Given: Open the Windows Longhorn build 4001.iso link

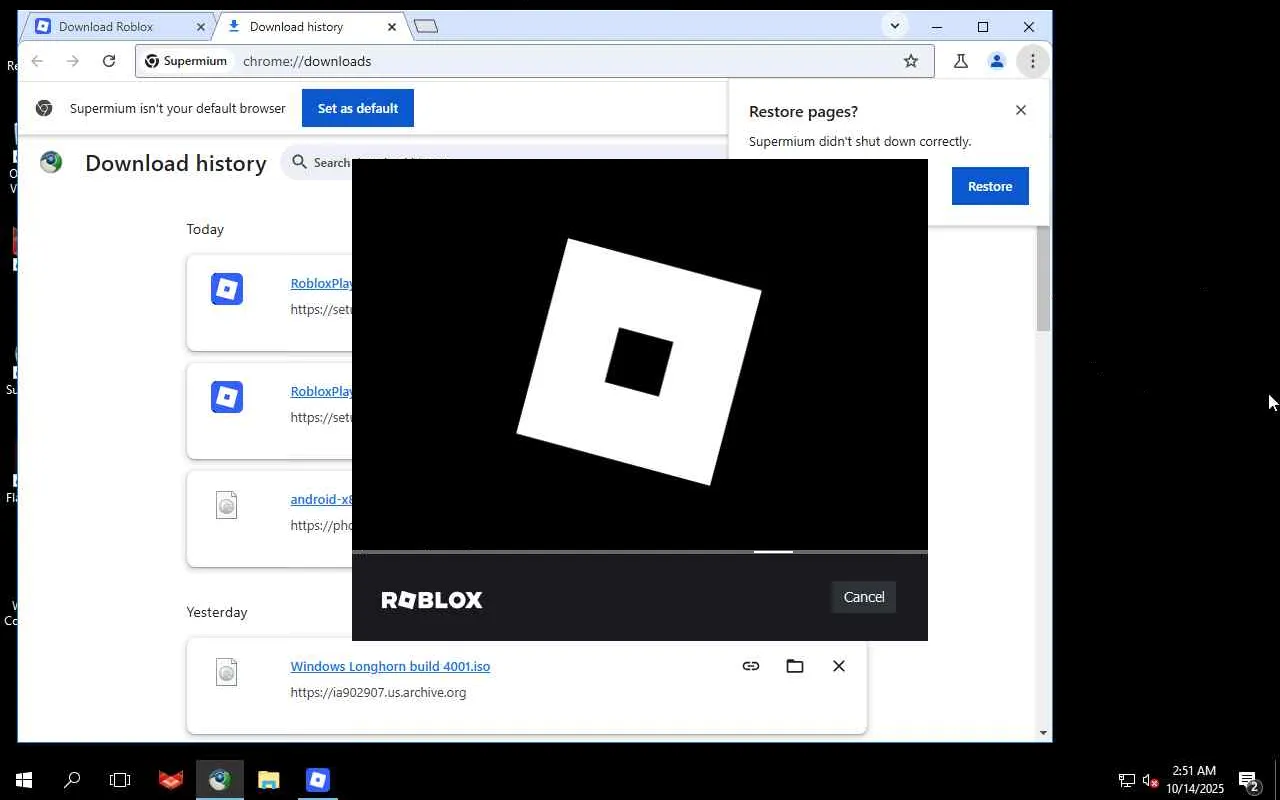Looking at the screenshot, I should point(390,666).
